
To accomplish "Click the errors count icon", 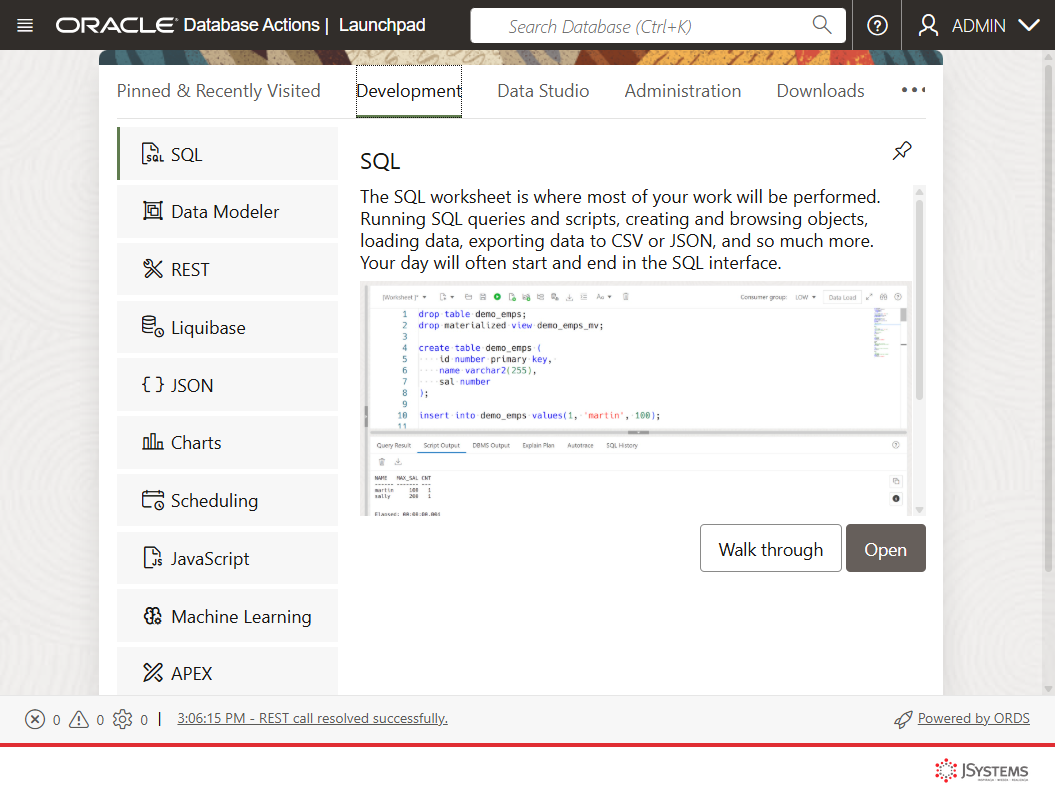I will tap(35, 719).
